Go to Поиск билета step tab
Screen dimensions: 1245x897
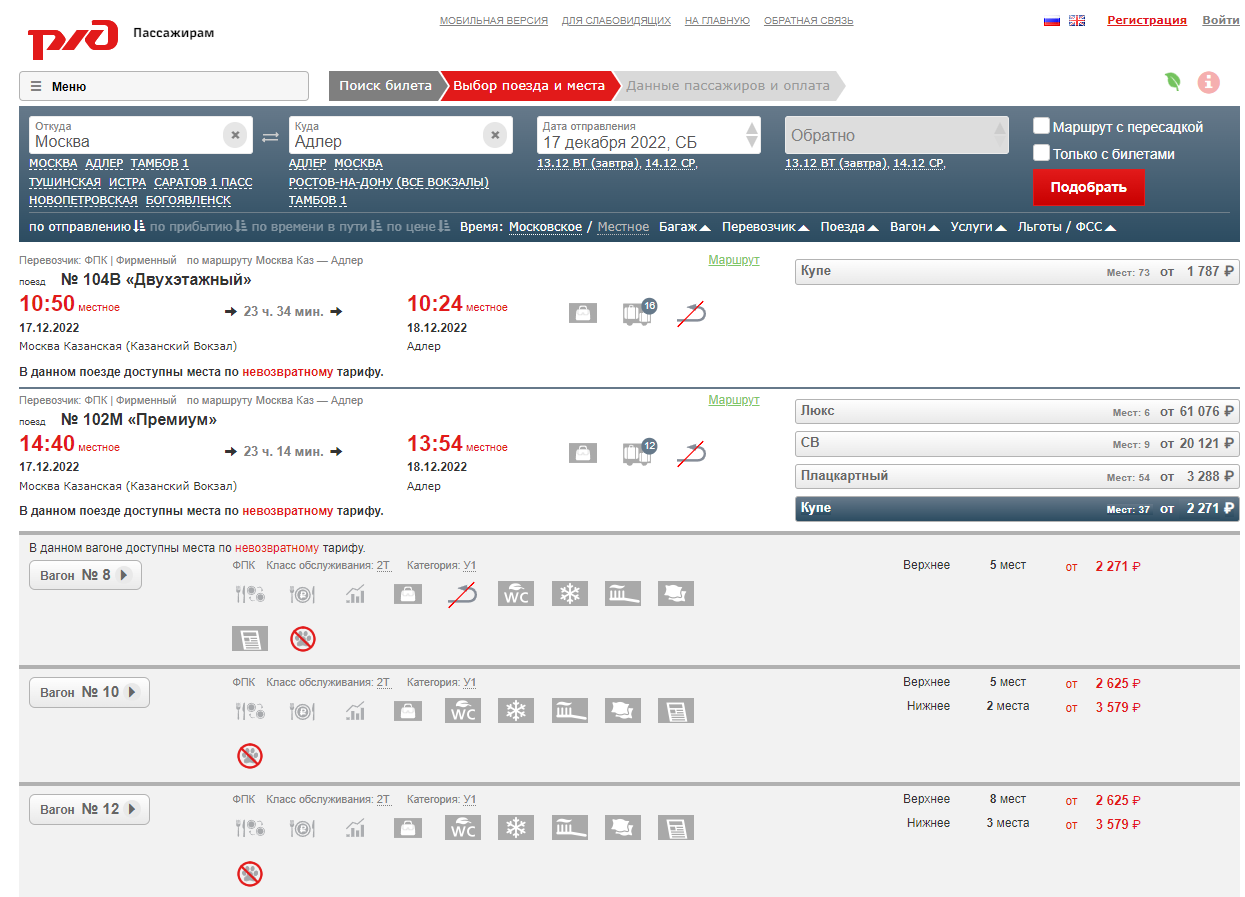pyautogui.click(x=385, y=86)
